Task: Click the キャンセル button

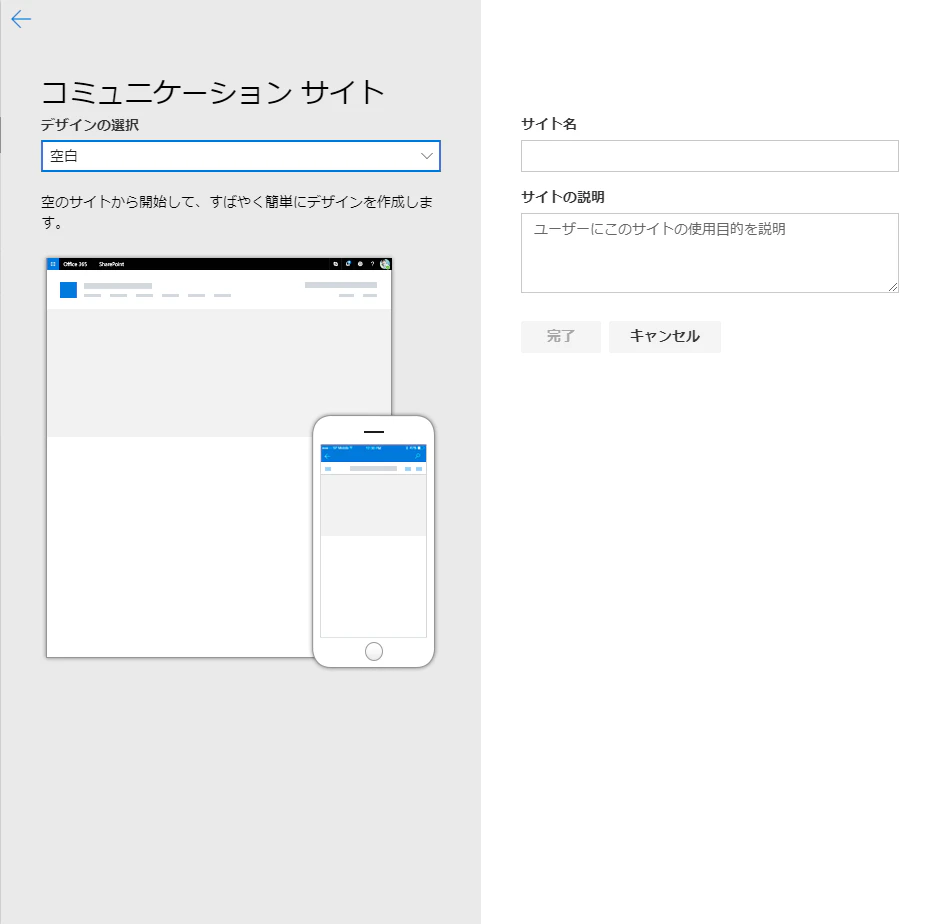Action: click(x=664, y=337)
